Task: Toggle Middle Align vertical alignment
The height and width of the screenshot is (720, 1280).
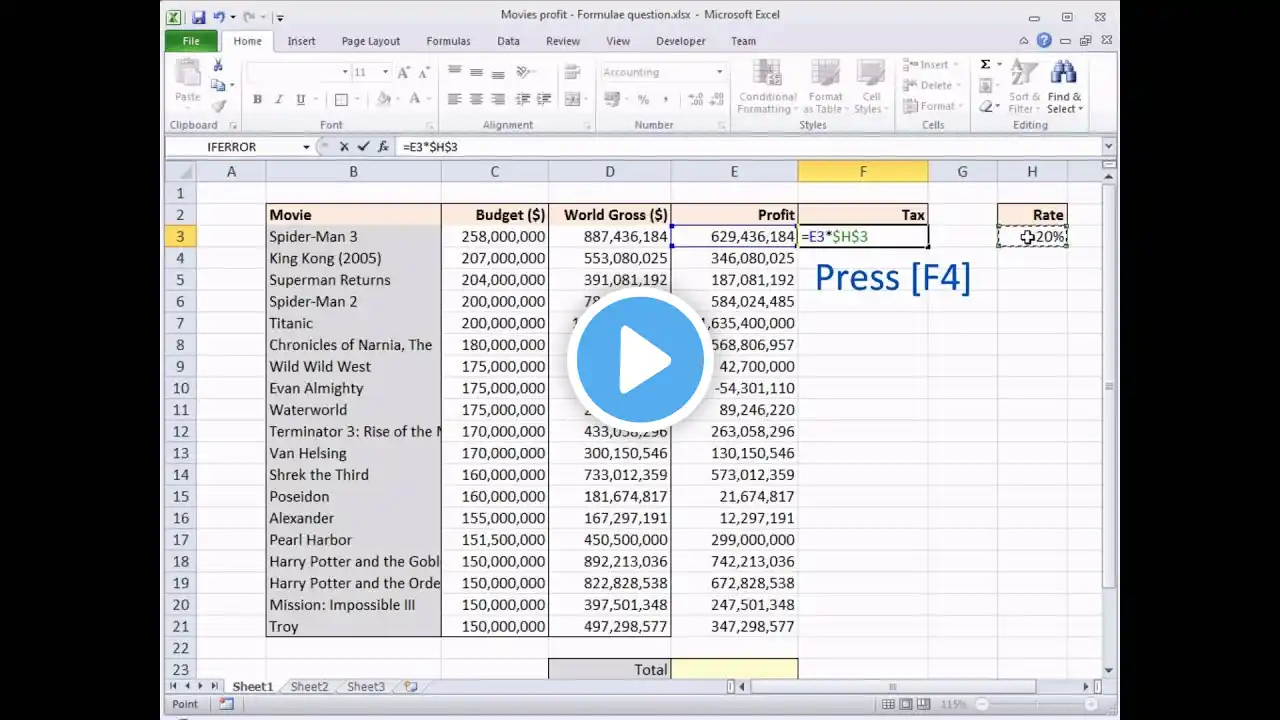Action: [476, 72]
